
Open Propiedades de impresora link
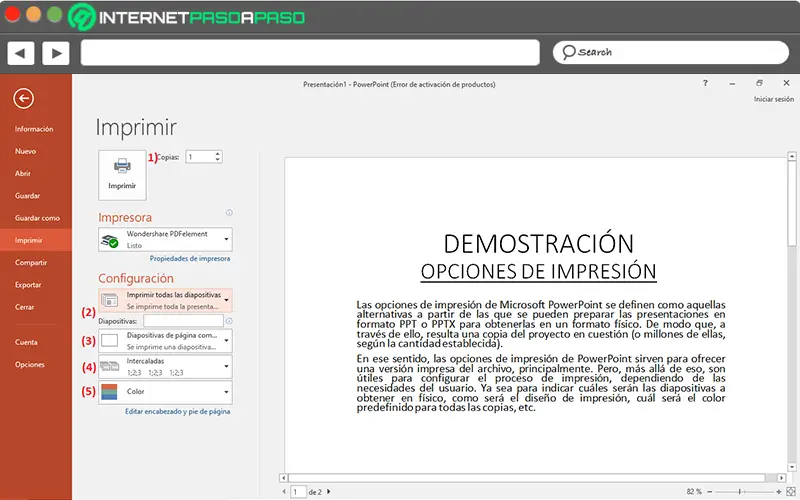(190, 259)
